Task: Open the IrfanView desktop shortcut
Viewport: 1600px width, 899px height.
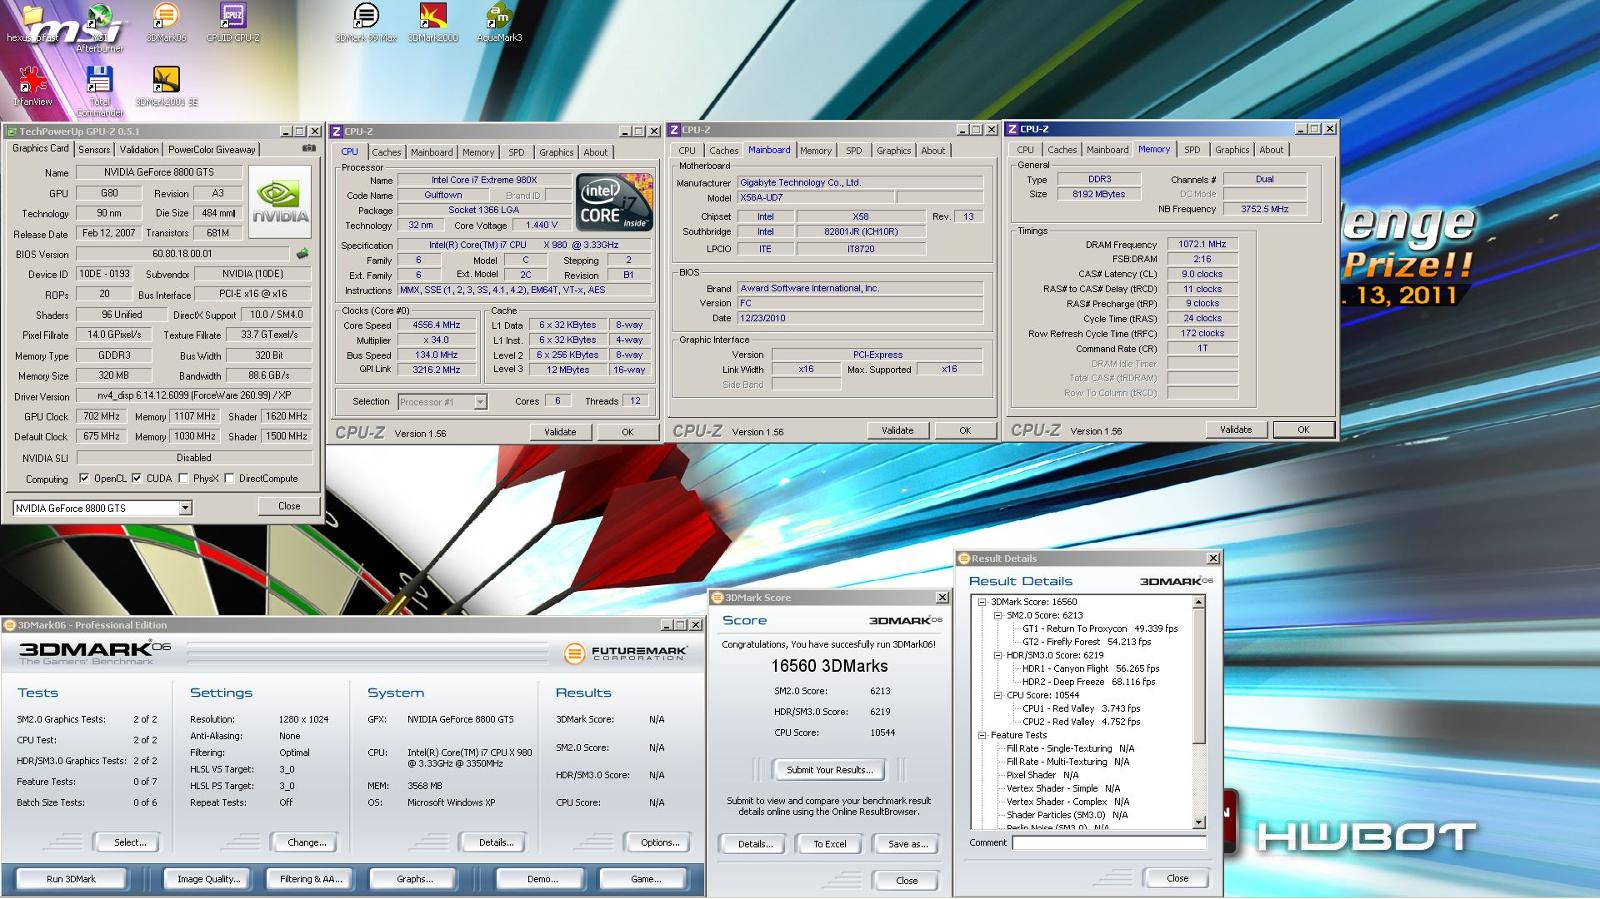Action: pyautogui.click(x=33, y=86)
